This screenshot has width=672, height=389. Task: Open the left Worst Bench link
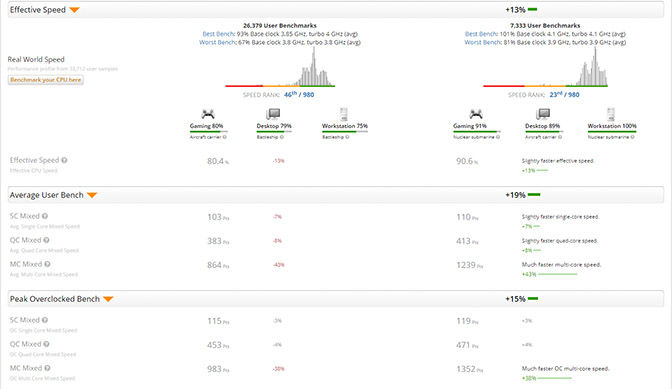pyautogui.click(x=217, y=42)
